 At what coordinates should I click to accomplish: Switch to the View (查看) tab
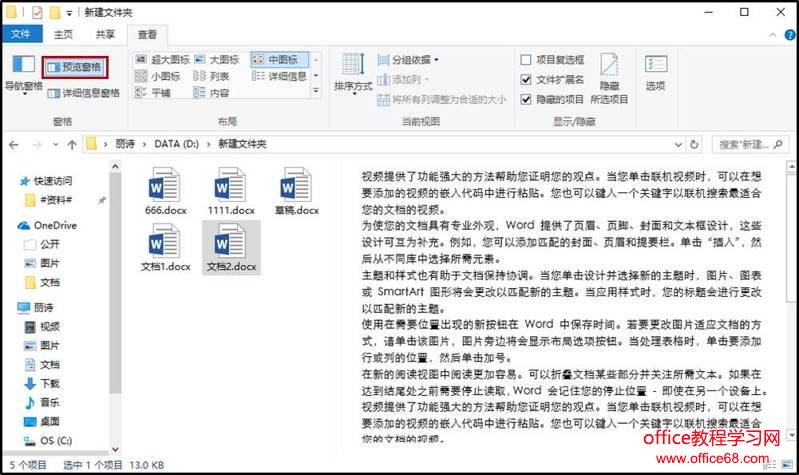click(147, 34)
